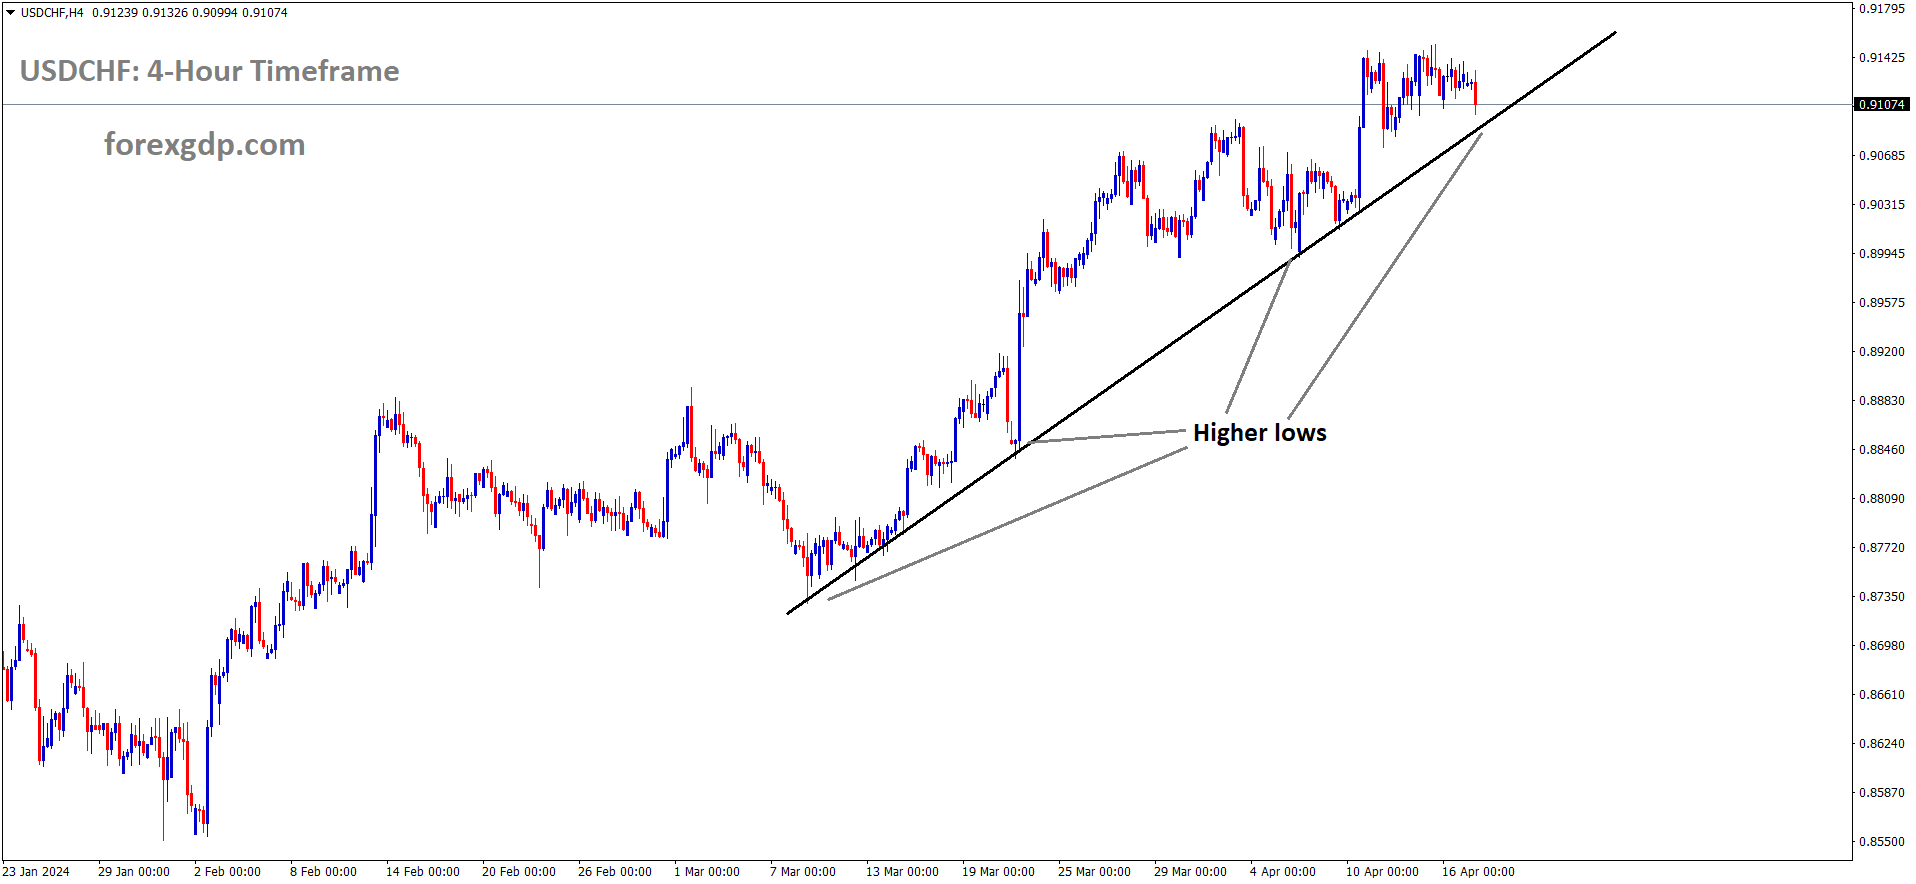The width and height of the screenshot is (1916, 884).
Task: Click the '2 Feb 00:00' time label
Action: click(x=227, y=872)
